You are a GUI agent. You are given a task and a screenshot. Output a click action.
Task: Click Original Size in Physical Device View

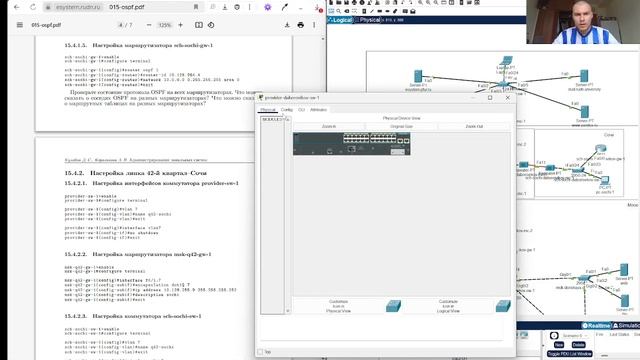pyautogui.click(x=401, y=127)
